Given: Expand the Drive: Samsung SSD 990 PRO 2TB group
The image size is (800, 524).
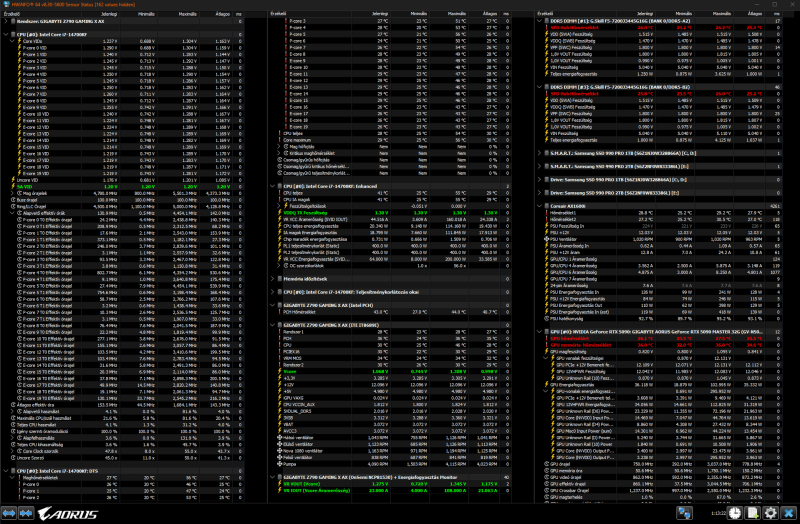Looking at the screenshot, I should pyautogui.click(x=539, y=193).
